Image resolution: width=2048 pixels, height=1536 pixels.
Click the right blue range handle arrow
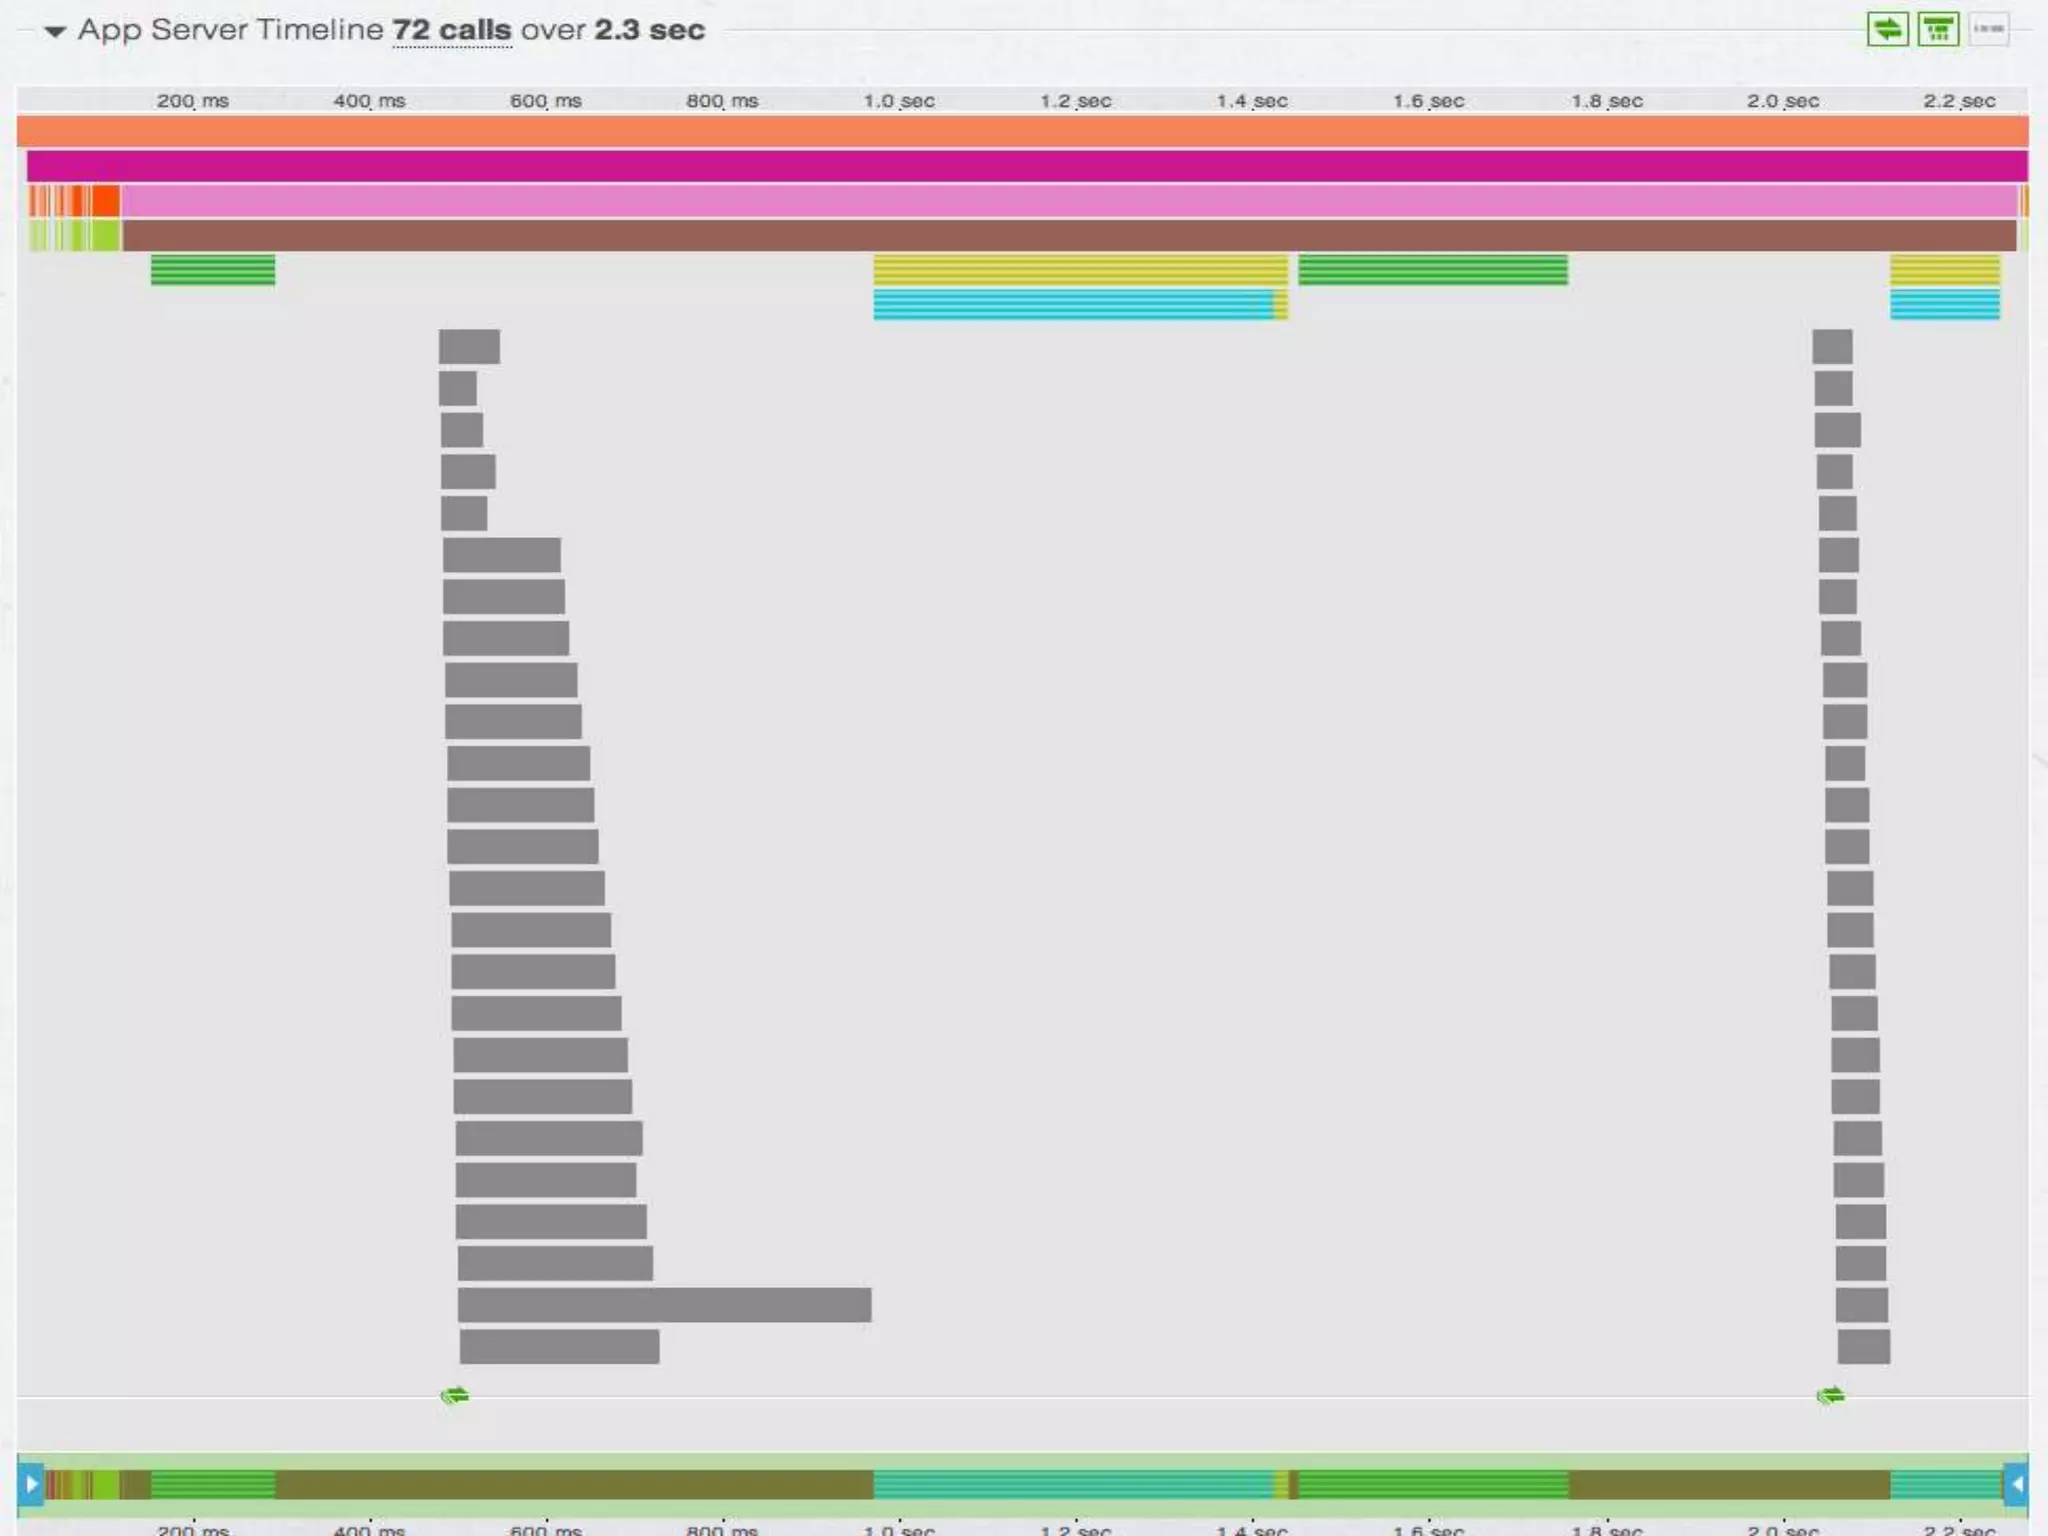[2016, 1484]
